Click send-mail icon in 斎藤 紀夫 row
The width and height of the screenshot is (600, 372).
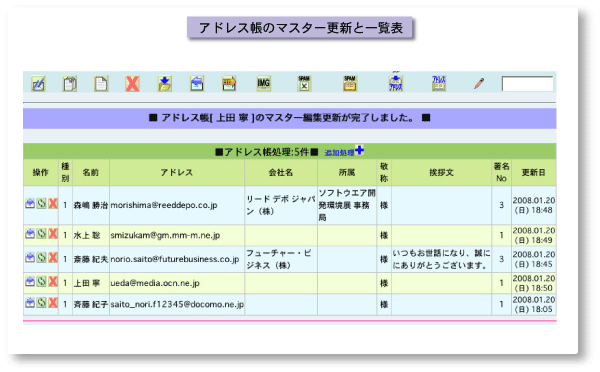(x=30, y=258)
